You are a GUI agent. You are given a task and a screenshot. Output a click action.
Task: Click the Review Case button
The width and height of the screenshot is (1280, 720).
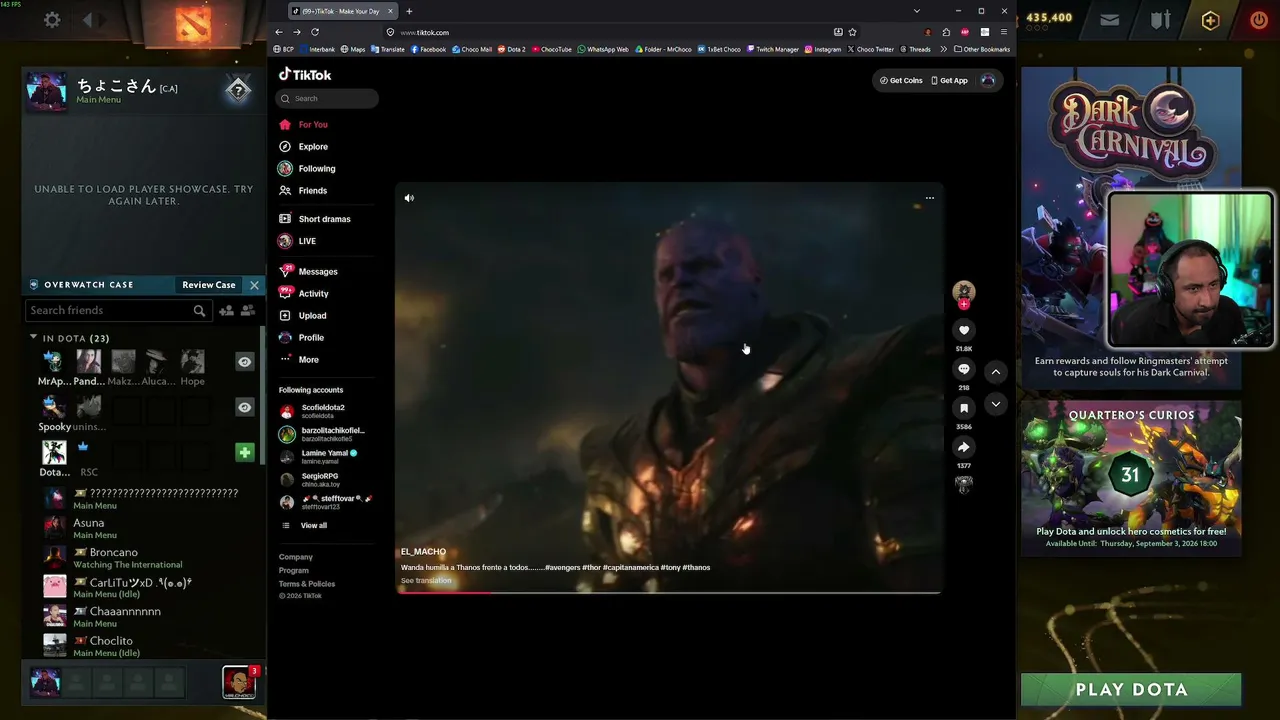(x=209, y=285)
